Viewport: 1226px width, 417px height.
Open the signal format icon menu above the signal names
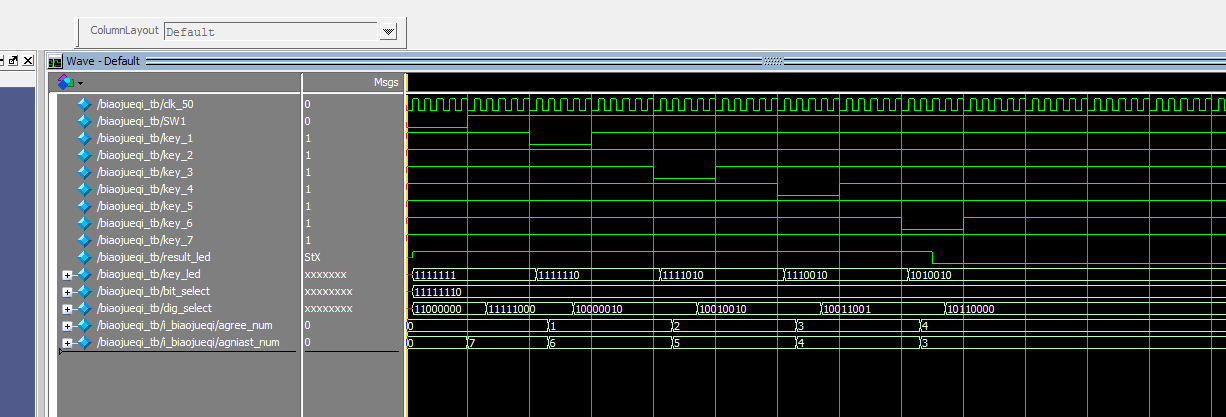pos(70,82)
